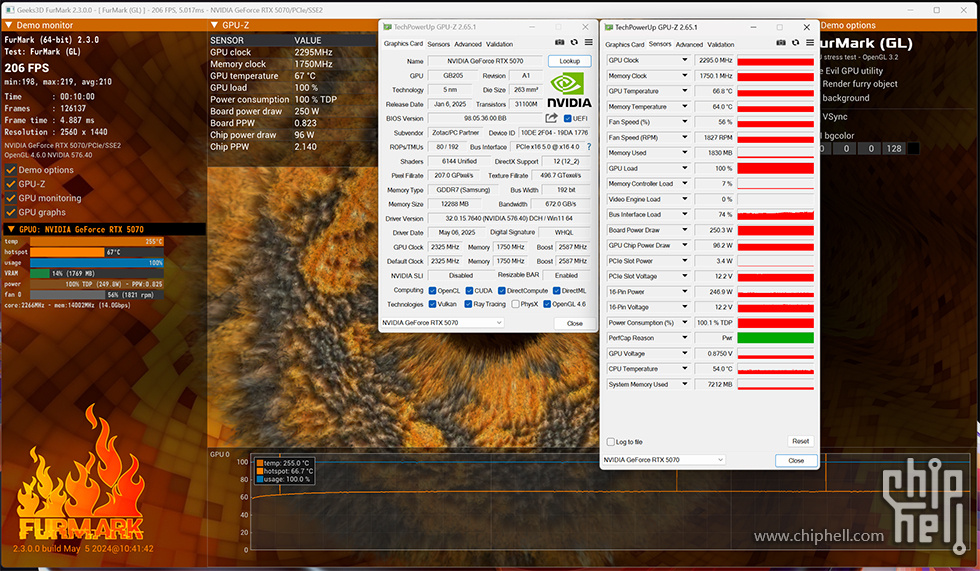Click Close button in GPU-Z Graphics Card window
Viewport: 980px width, 571px height.
click(574, 324)
